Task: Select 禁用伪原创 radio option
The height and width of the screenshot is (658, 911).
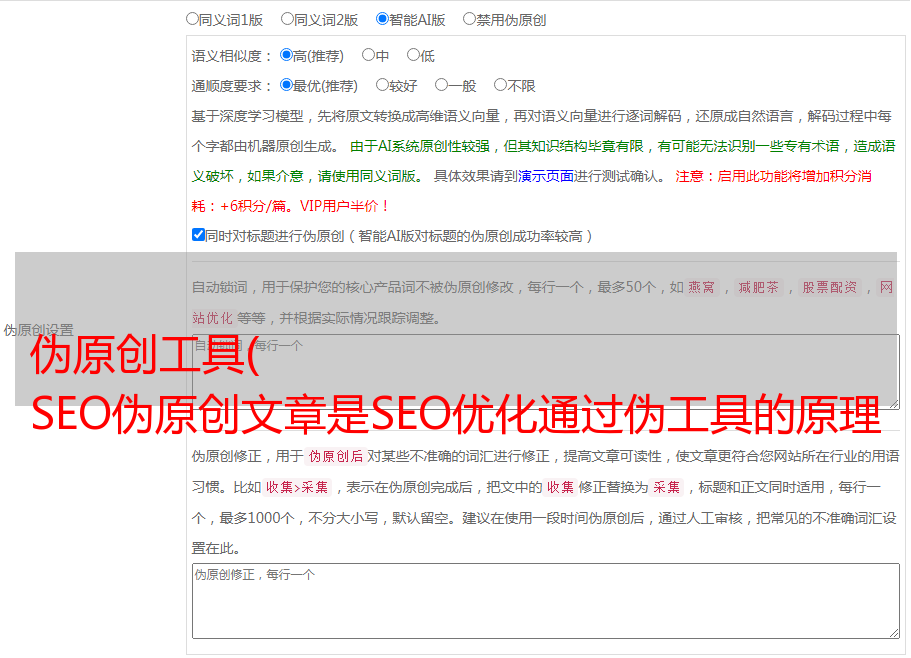Action: (469, 19)
